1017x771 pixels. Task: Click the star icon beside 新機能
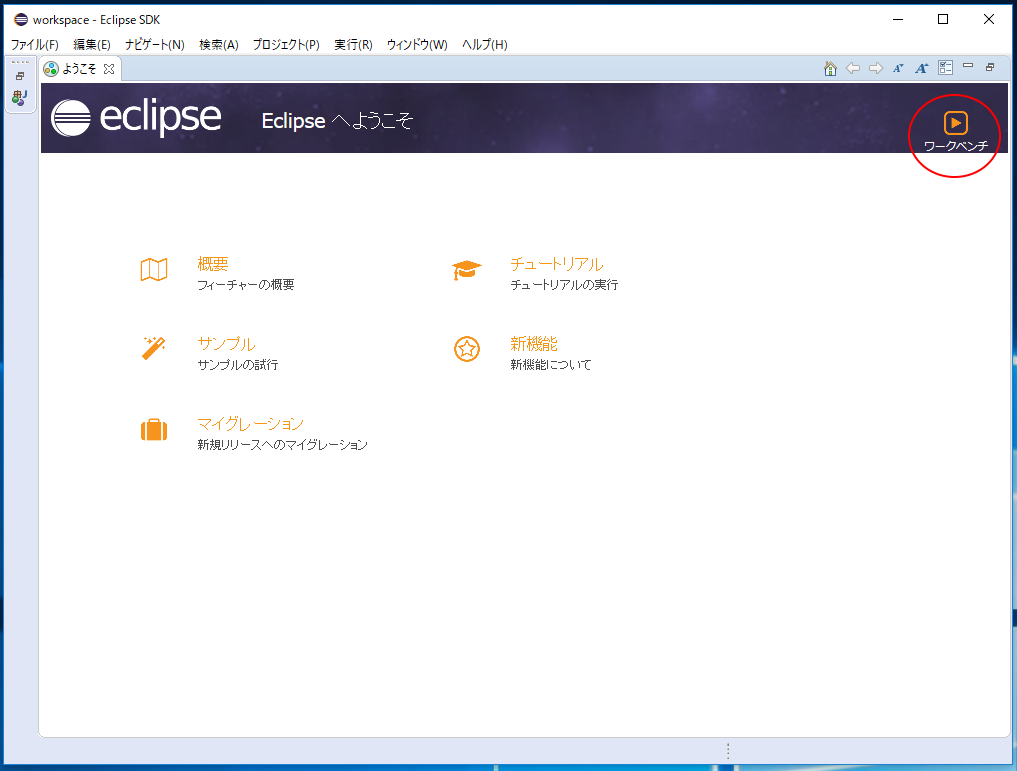pyautogui.click(x=466, y=349)
